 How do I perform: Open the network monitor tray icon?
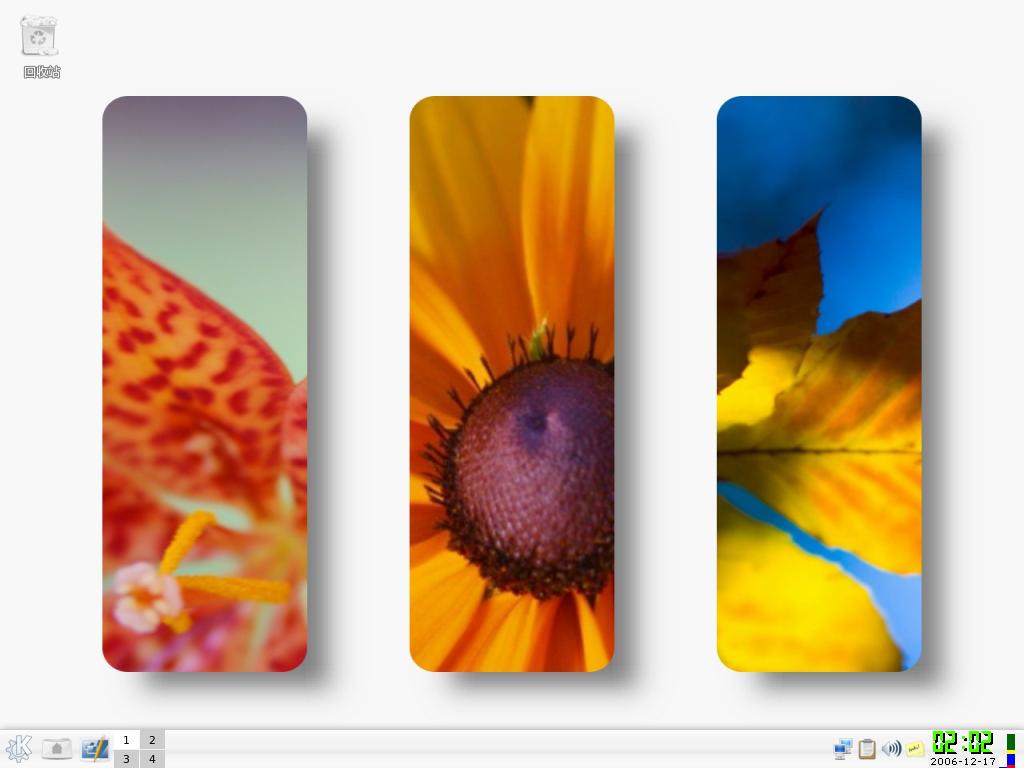(842, 748)
